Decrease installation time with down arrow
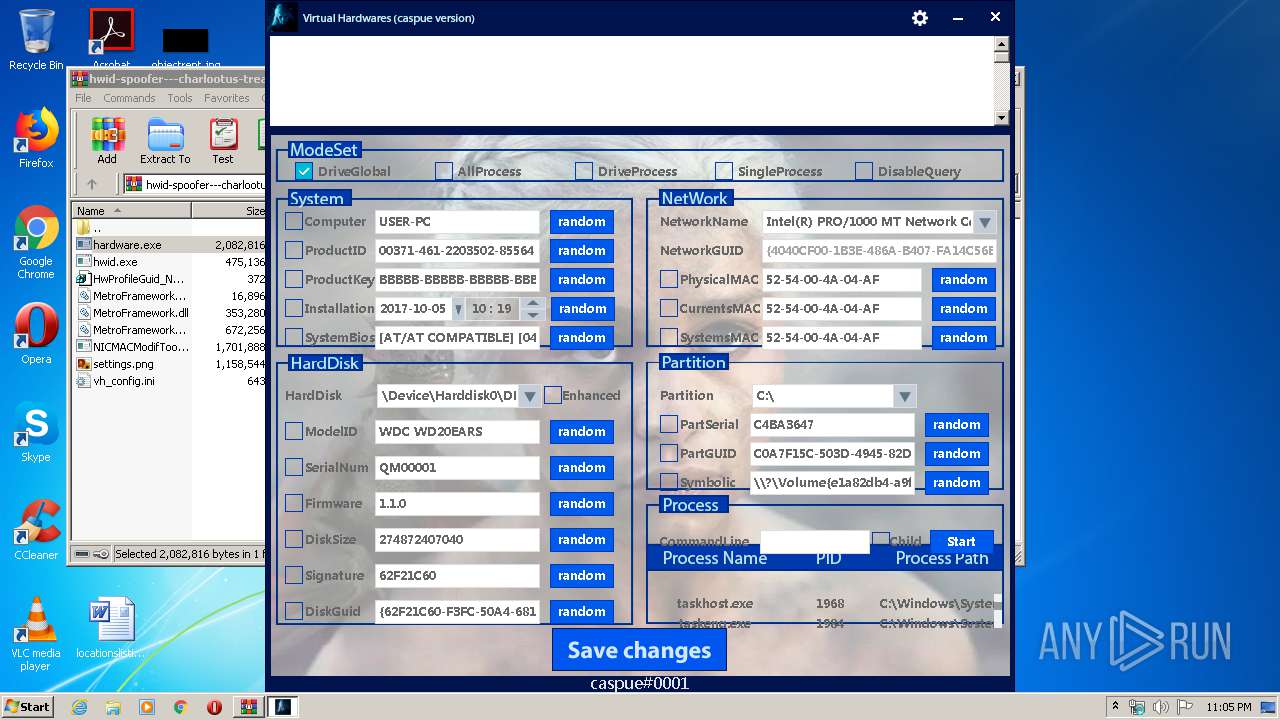 coord(532,315)
